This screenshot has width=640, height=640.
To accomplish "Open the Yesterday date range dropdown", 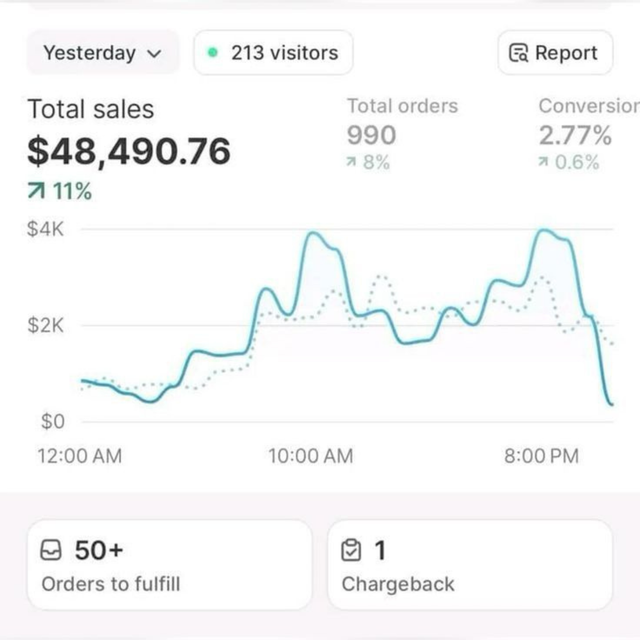I will coord(102,53).
